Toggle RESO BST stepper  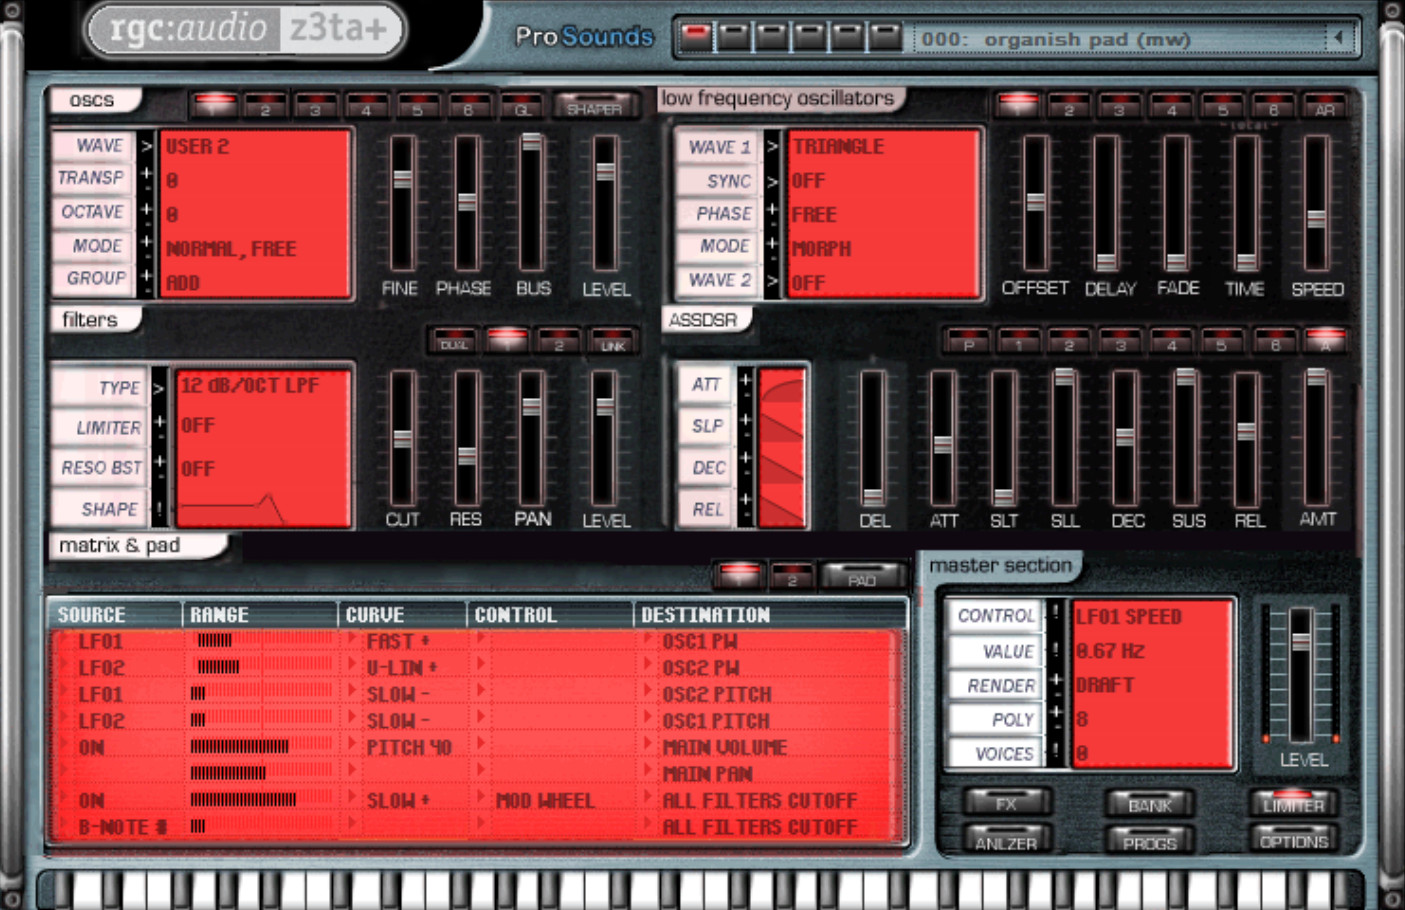(159, 467)
